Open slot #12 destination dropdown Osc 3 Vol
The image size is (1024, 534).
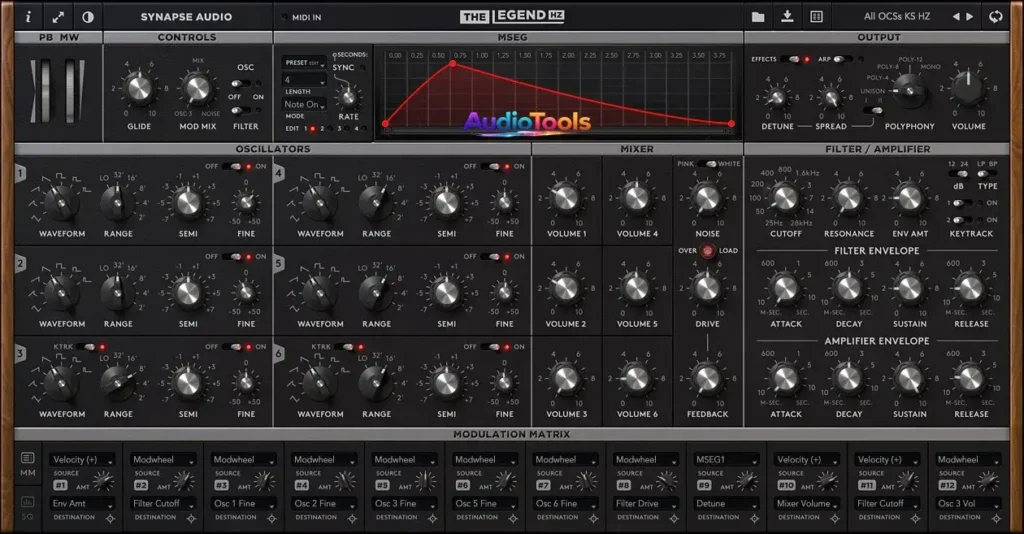click(x=967, y=503)
